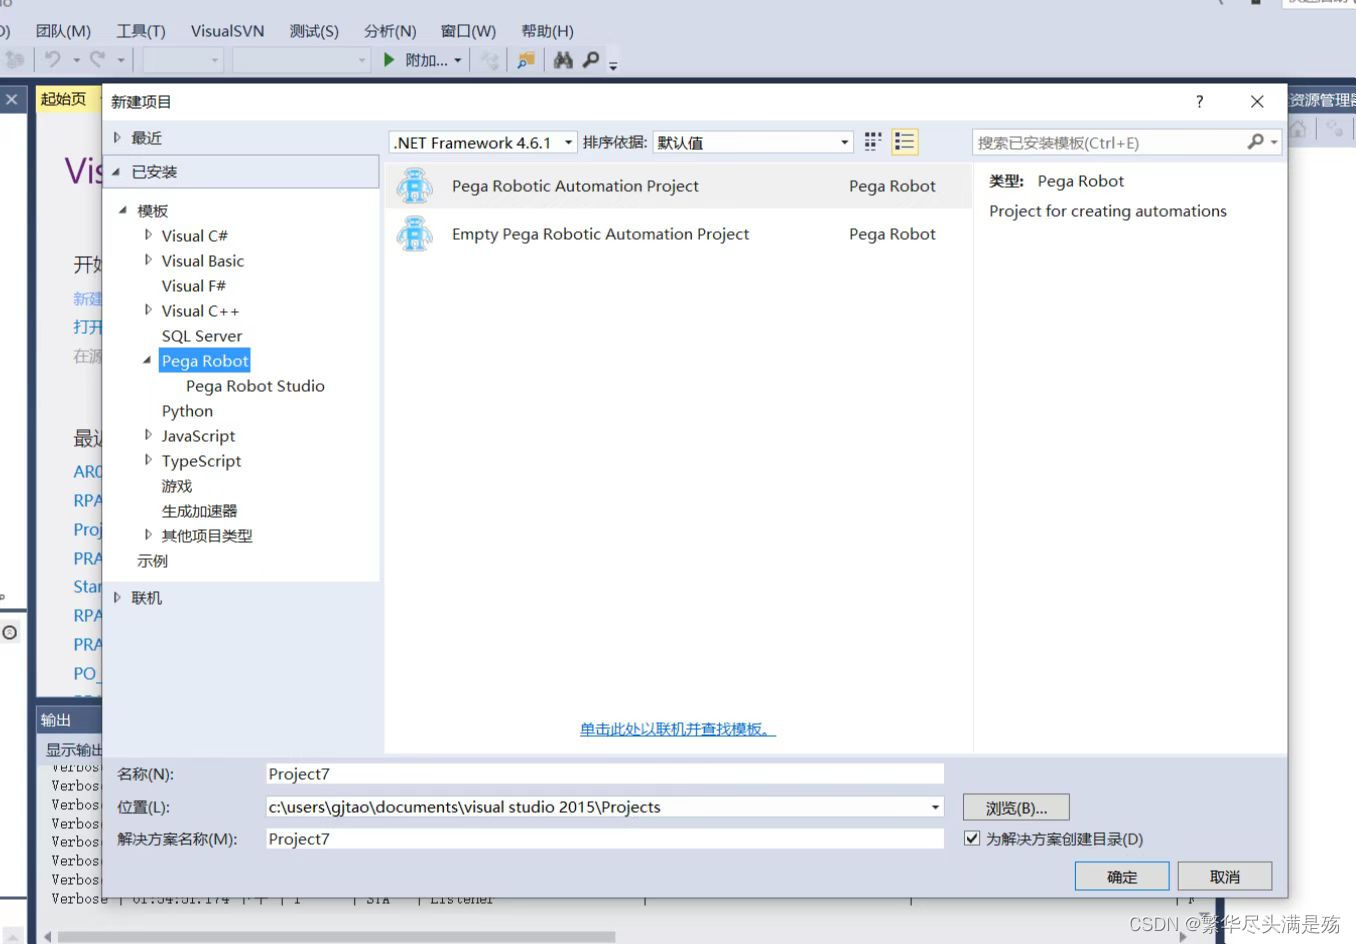
Task: Select Empty Pega Robotic Automation Project name
Action: pos(600,234)
